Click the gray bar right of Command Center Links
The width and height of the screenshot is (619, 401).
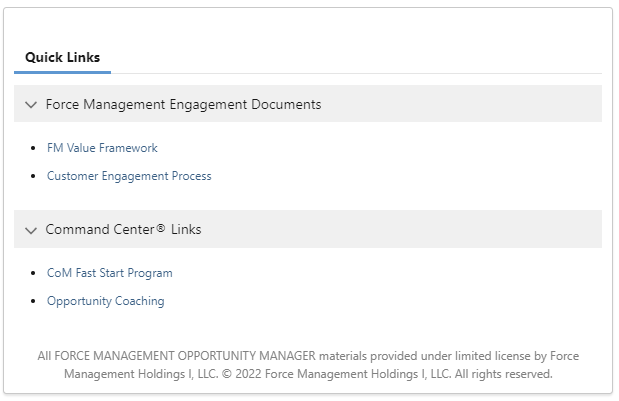pyautogui.click(x=400, y=229)
